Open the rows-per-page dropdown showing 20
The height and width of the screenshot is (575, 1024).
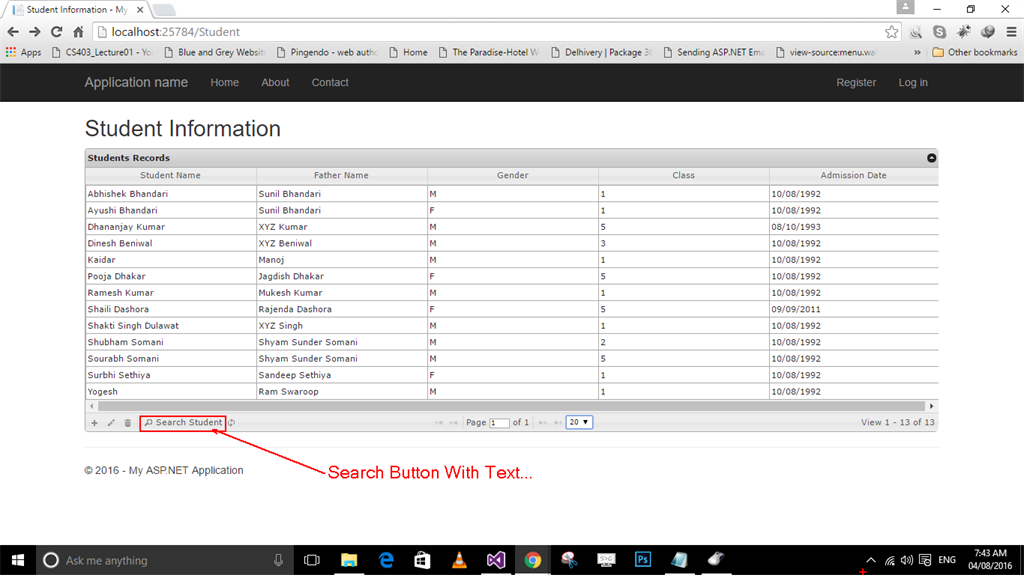[579, 422]
